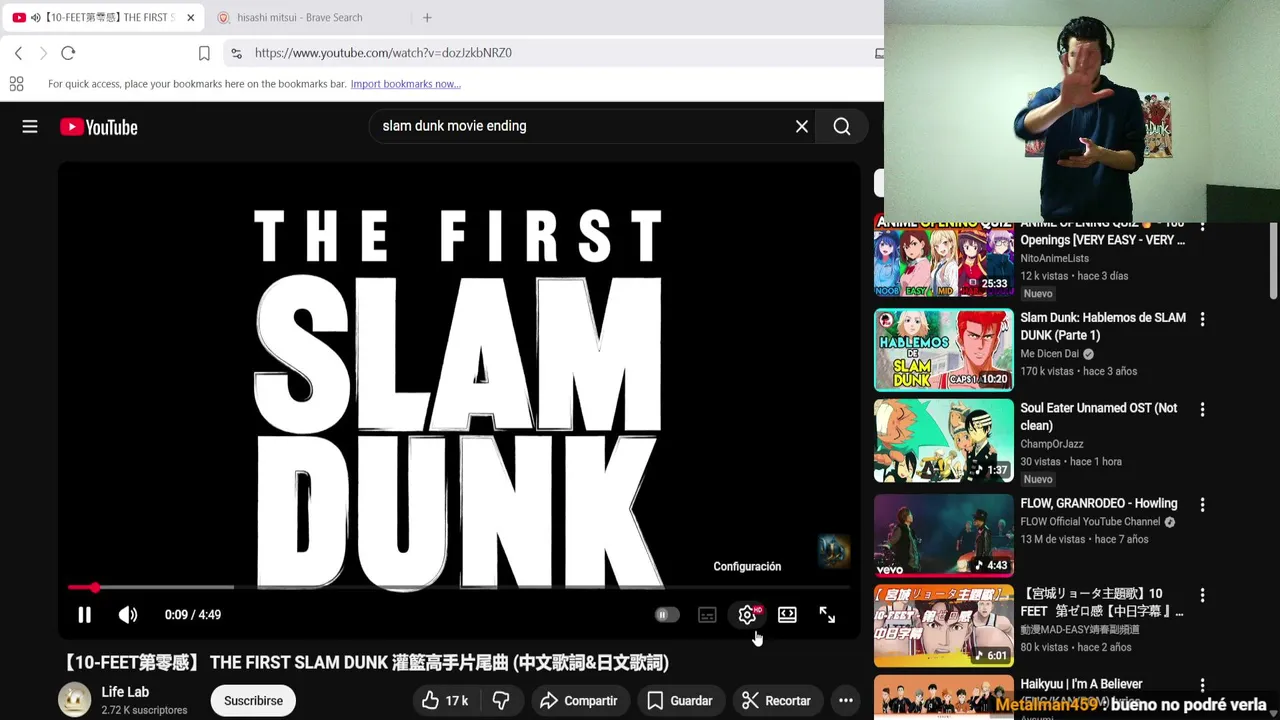Image resolution: width=1280 pixels, height=720 pixels.
Task: Click the '0:09 / 4:49' time display
Action: pyautogui.click(x=193, y=615)
